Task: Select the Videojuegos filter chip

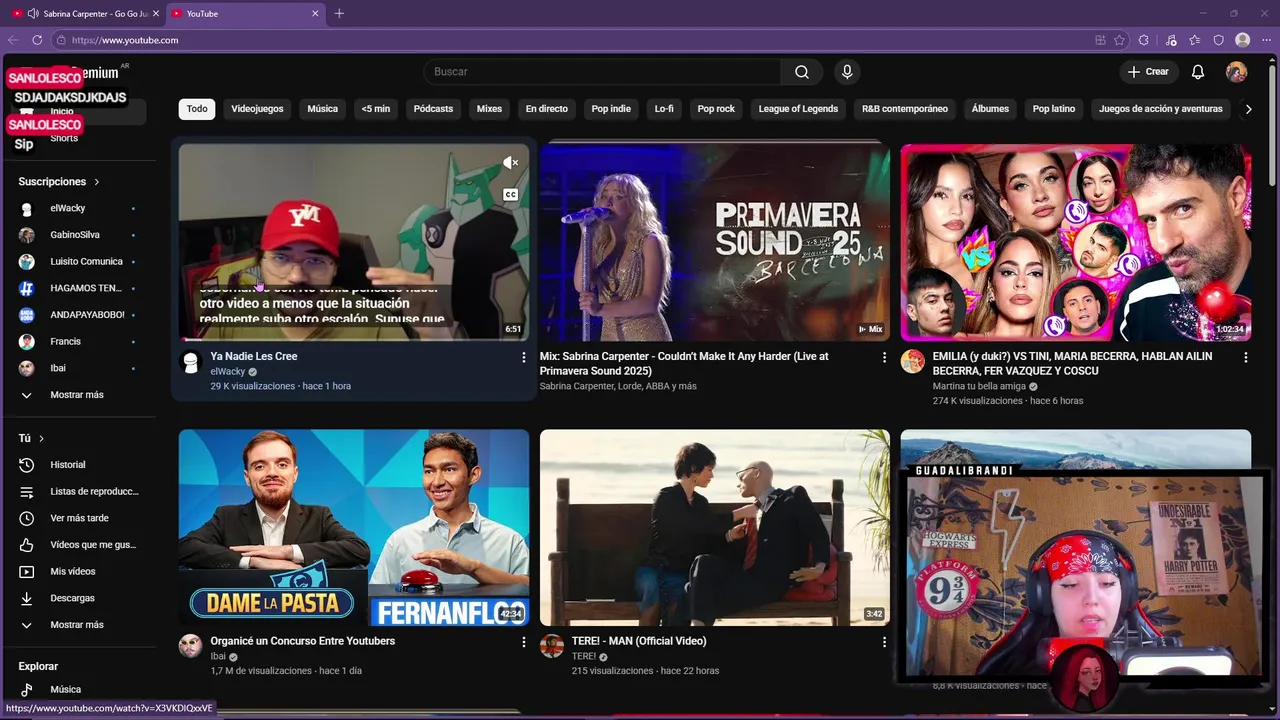Action: click(x=257, y=109)
